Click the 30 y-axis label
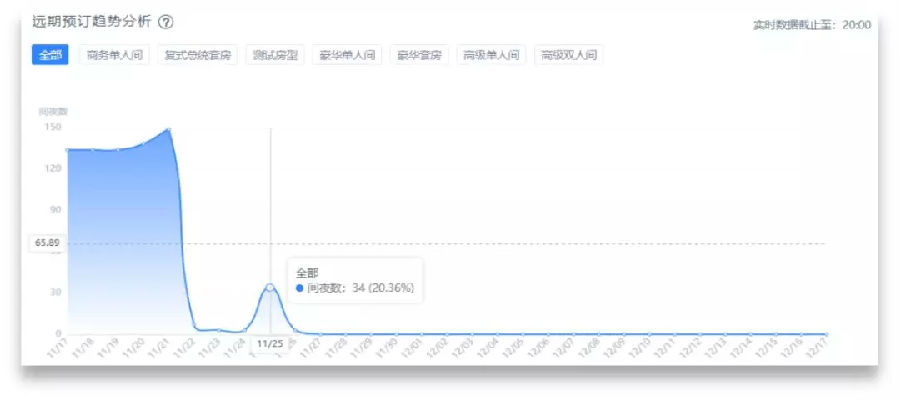Image resolution: width=900 pixels, height=400 pixels. click(56, 292)
